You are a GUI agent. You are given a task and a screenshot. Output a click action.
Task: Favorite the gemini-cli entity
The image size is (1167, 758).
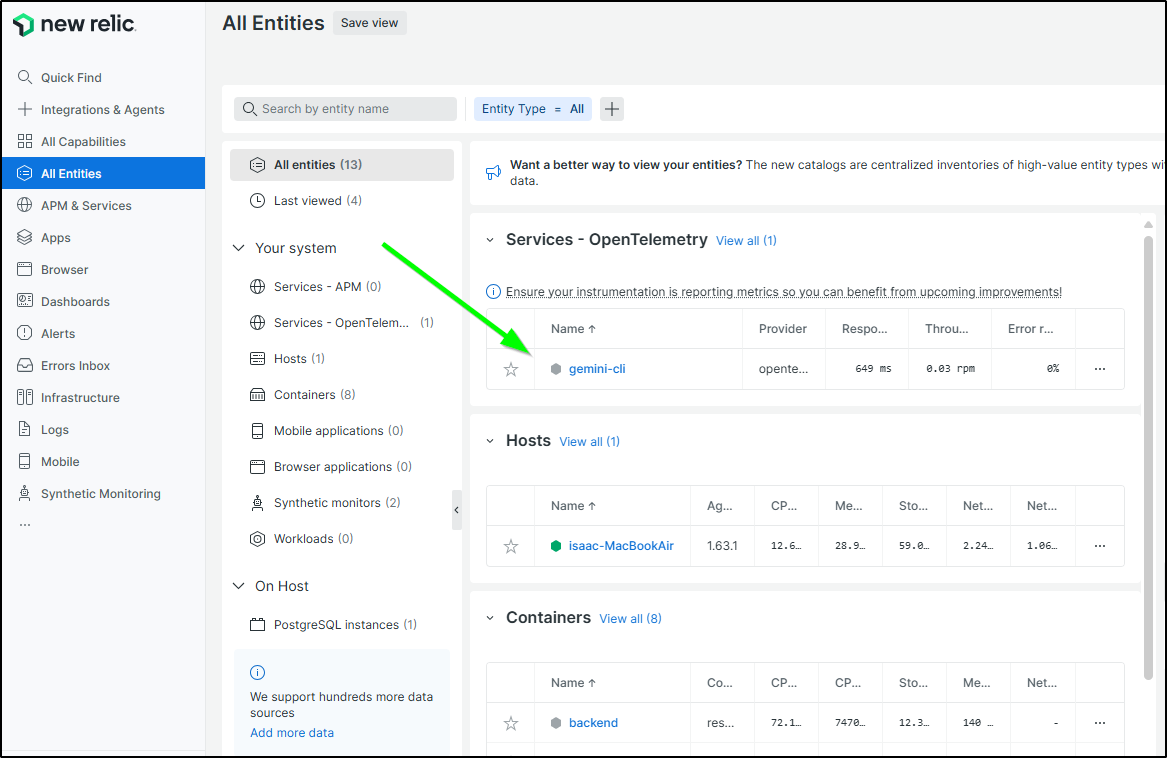(x=511, y=369)
